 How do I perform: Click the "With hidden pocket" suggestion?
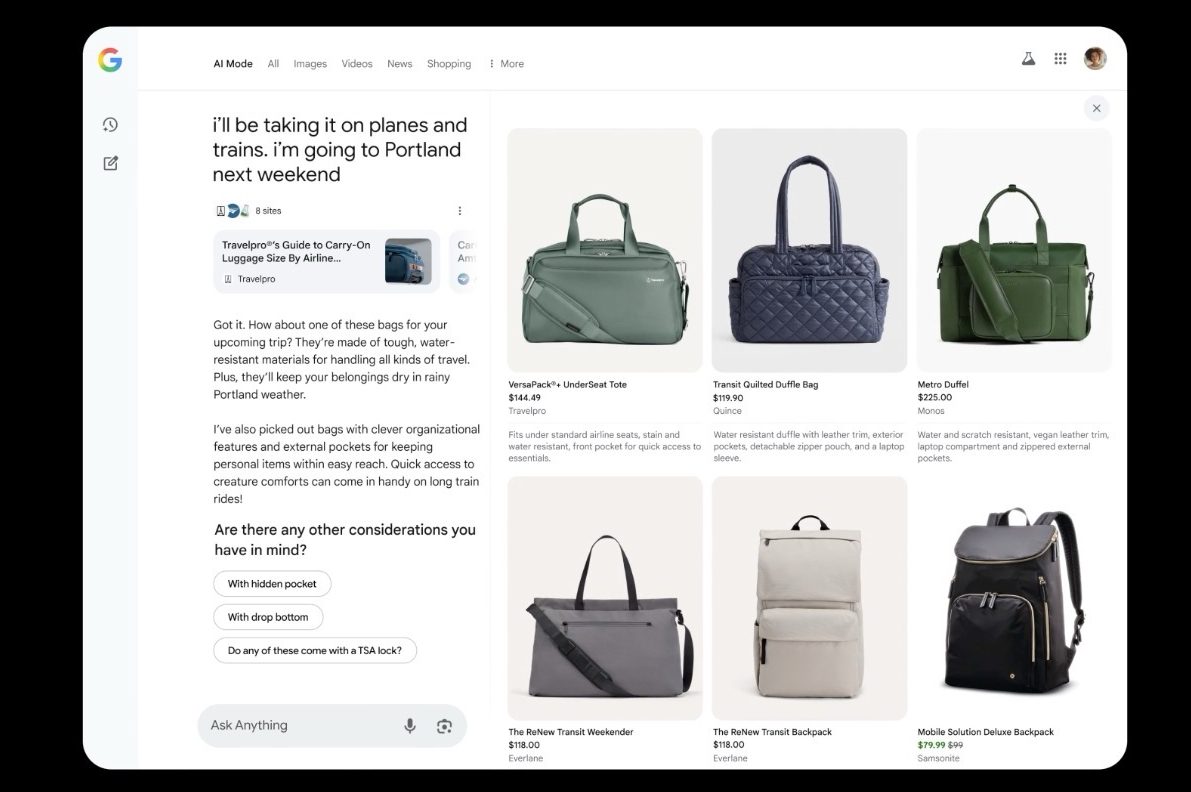tap(272, 584)
